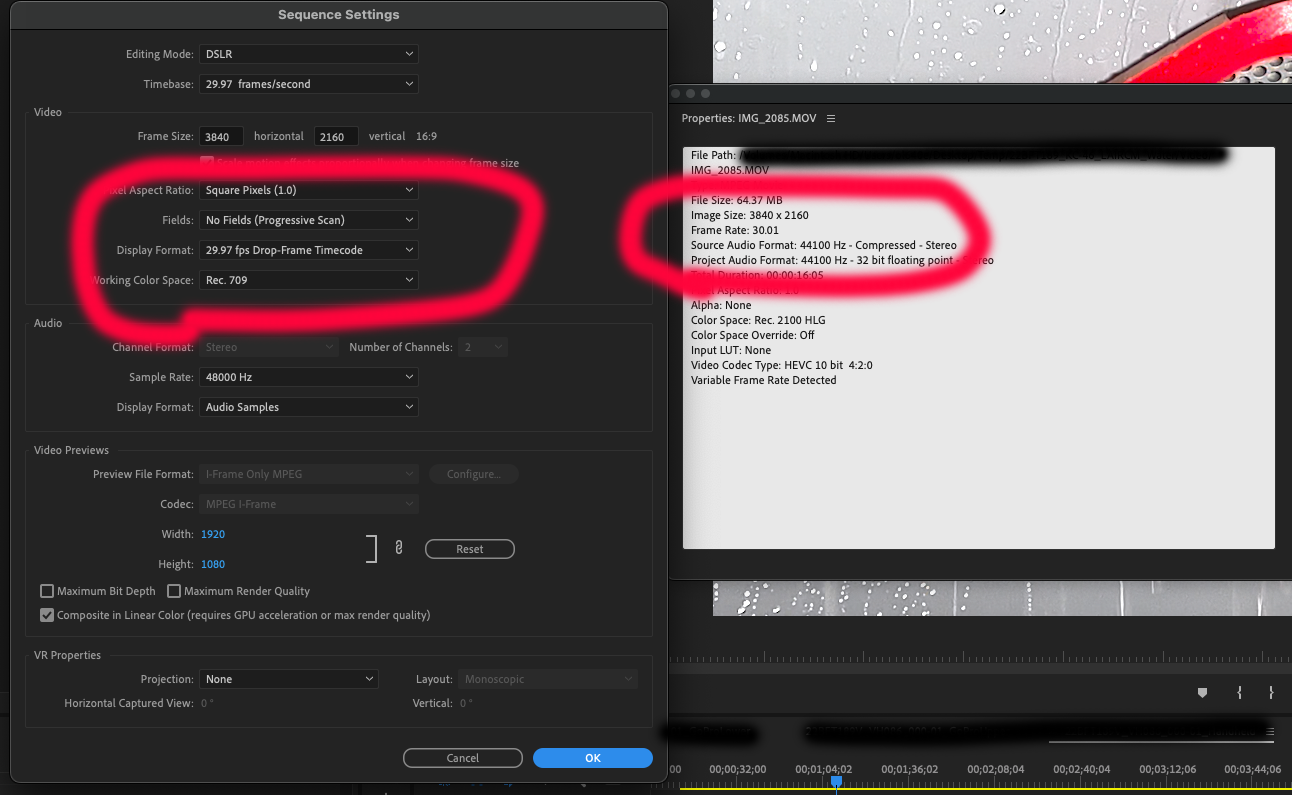
Task: Disable the Composite in Linear Color checkbox
Action: coord(47,615)
